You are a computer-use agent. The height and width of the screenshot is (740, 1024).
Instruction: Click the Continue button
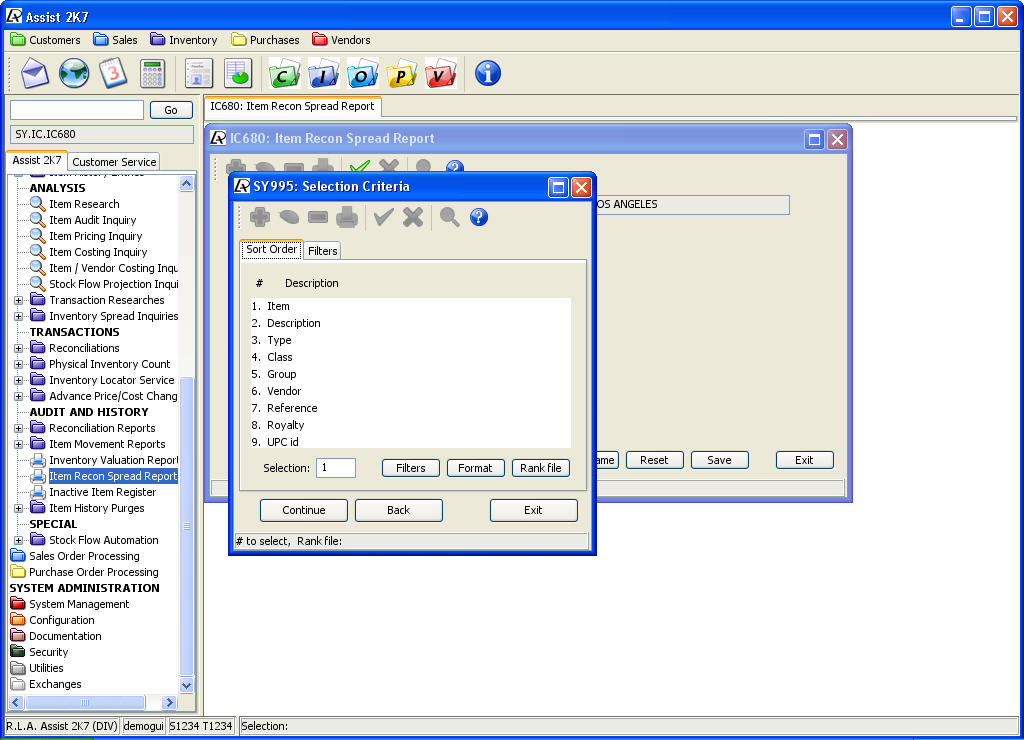point(304,510)
